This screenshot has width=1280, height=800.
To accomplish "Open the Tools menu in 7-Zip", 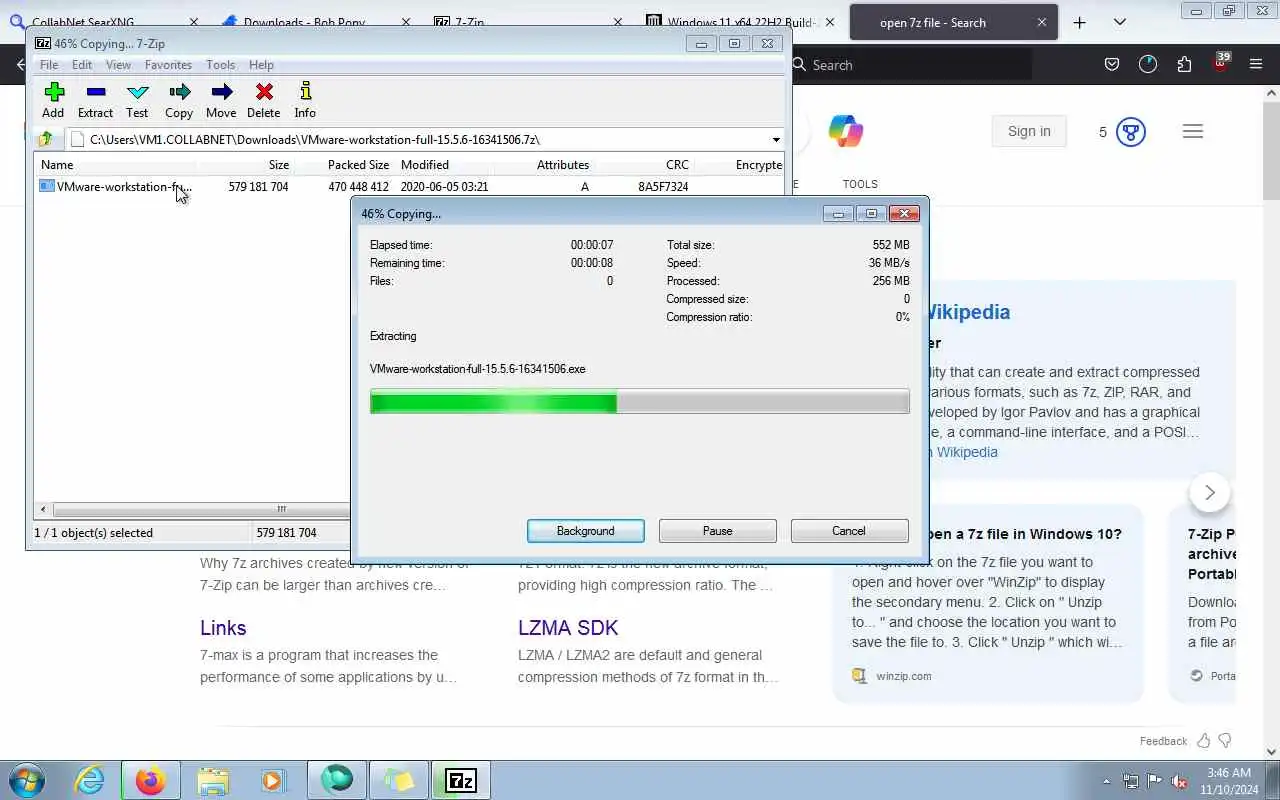I will click(220, 65).
